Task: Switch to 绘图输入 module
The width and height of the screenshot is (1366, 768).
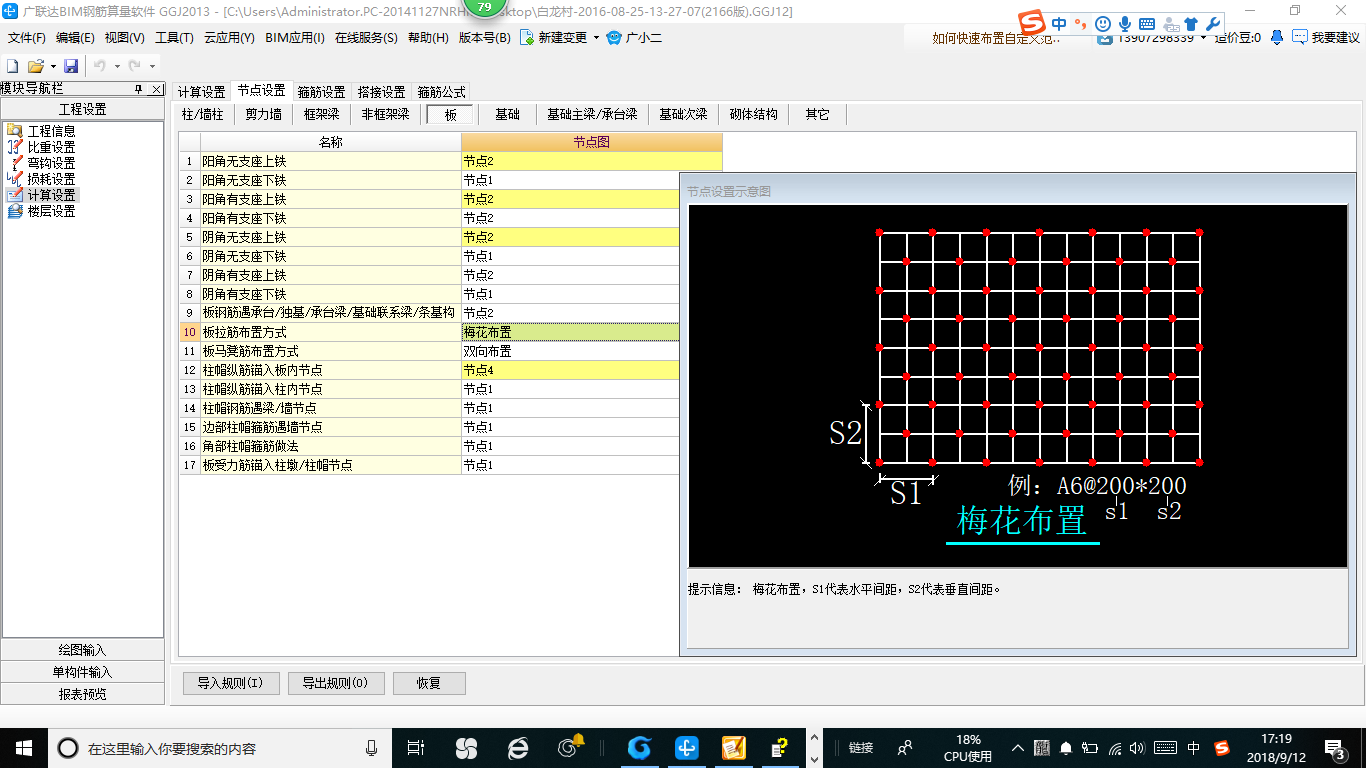Action: click(82, 650)
